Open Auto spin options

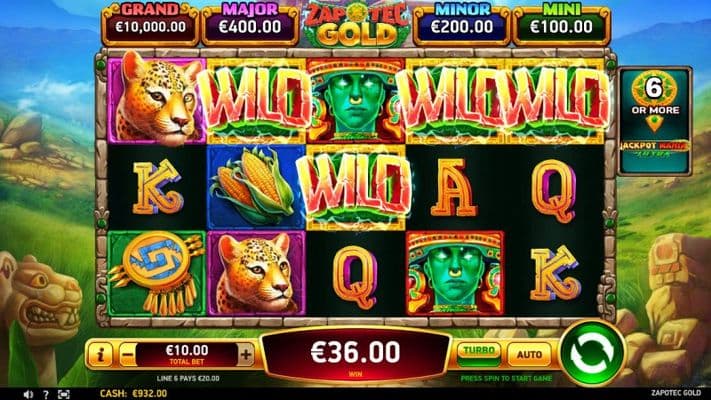point(529,354)
